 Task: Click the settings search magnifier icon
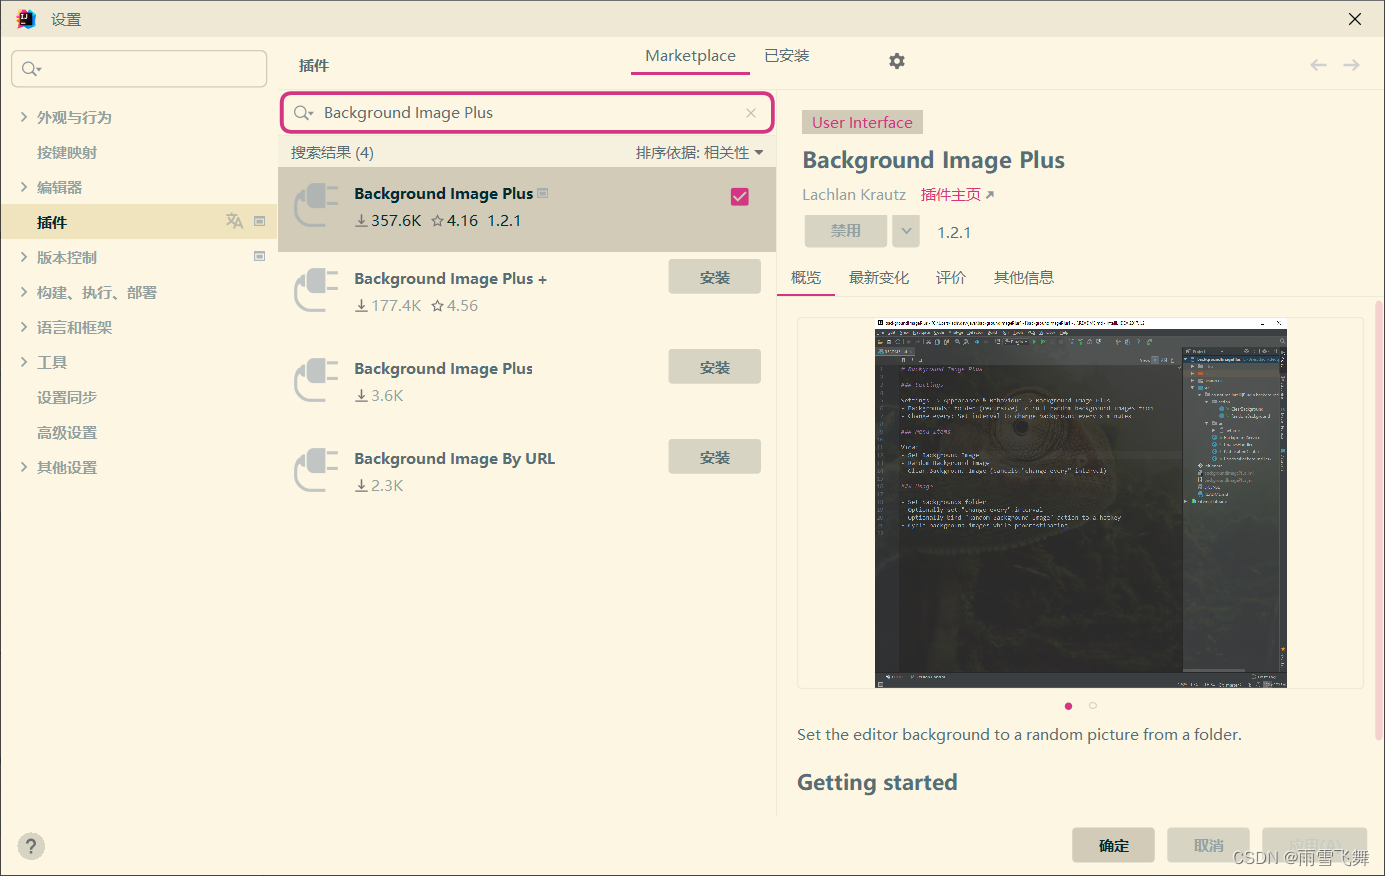click(x=31, y=69)
